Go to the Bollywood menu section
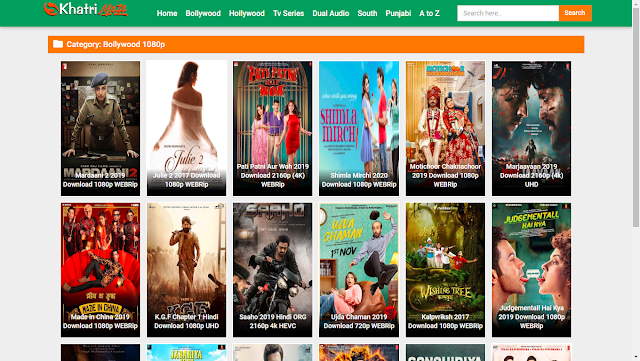The image size is (640, 361). click(x=203, y=13)
